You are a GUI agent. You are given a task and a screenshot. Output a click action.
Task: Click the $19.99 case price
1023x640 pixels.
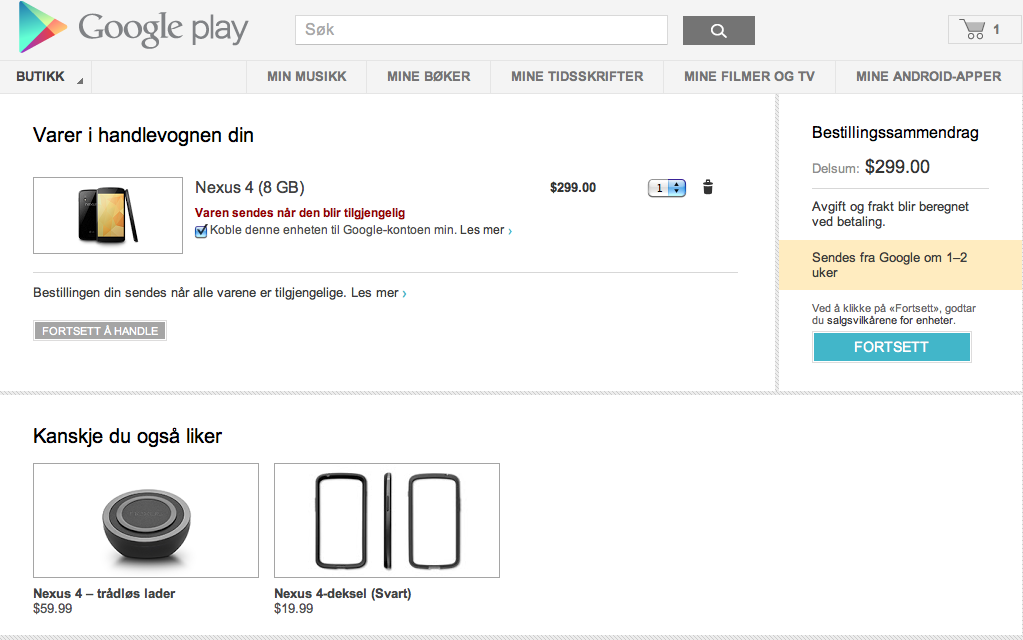(294, 609)
